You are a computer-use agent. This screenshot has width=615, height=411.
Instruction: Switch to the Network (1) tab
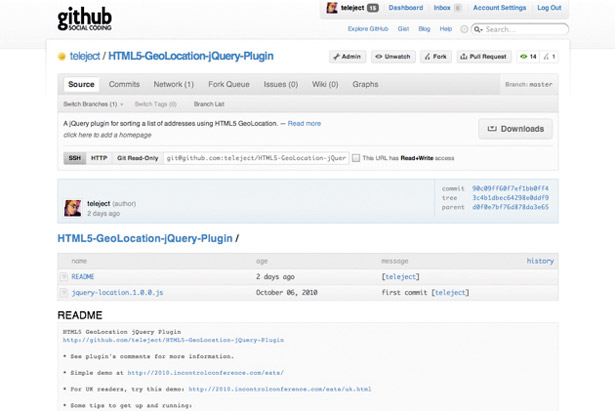(173, 84)
